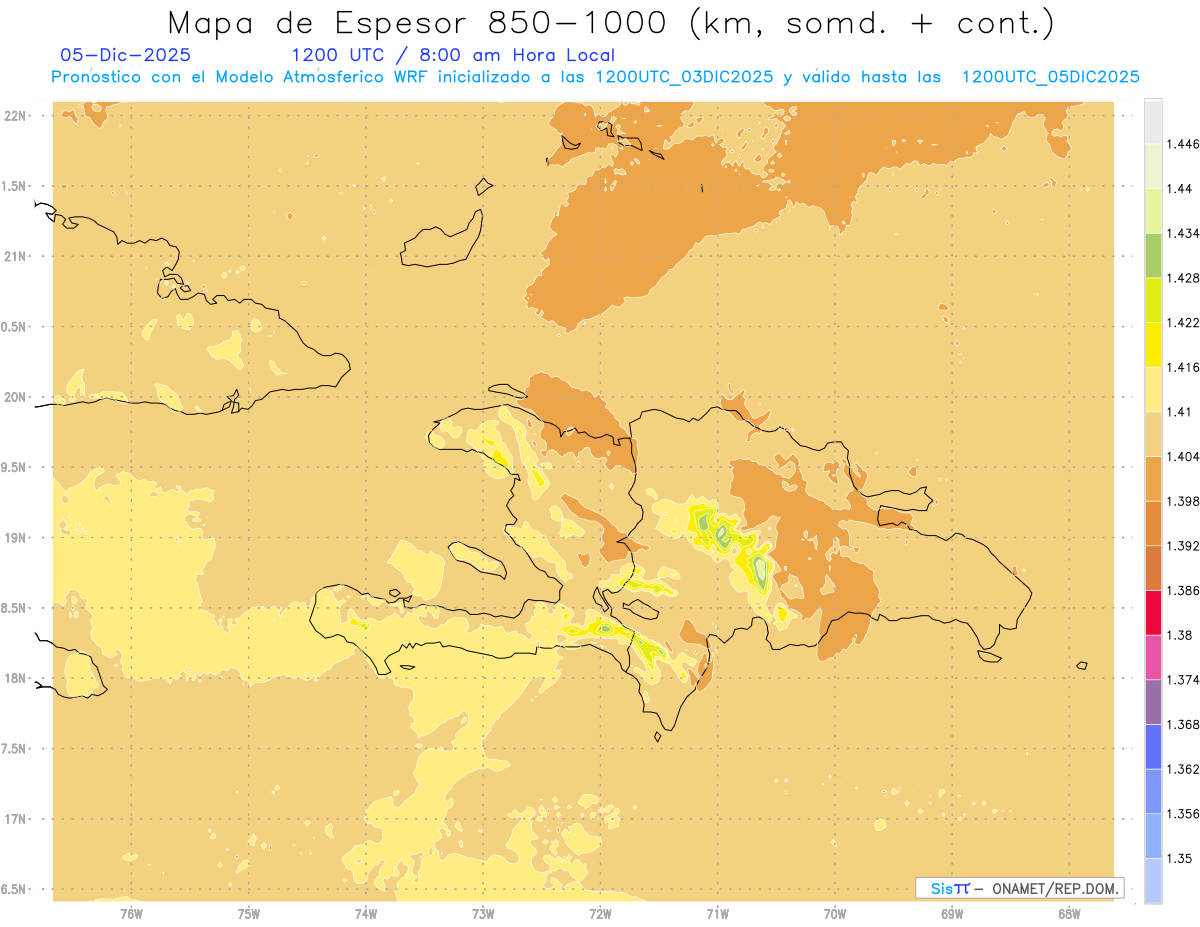Click the latitude axis label "22N"
This screenshot has height=927, width=1200.
click(x=14, y=116)
